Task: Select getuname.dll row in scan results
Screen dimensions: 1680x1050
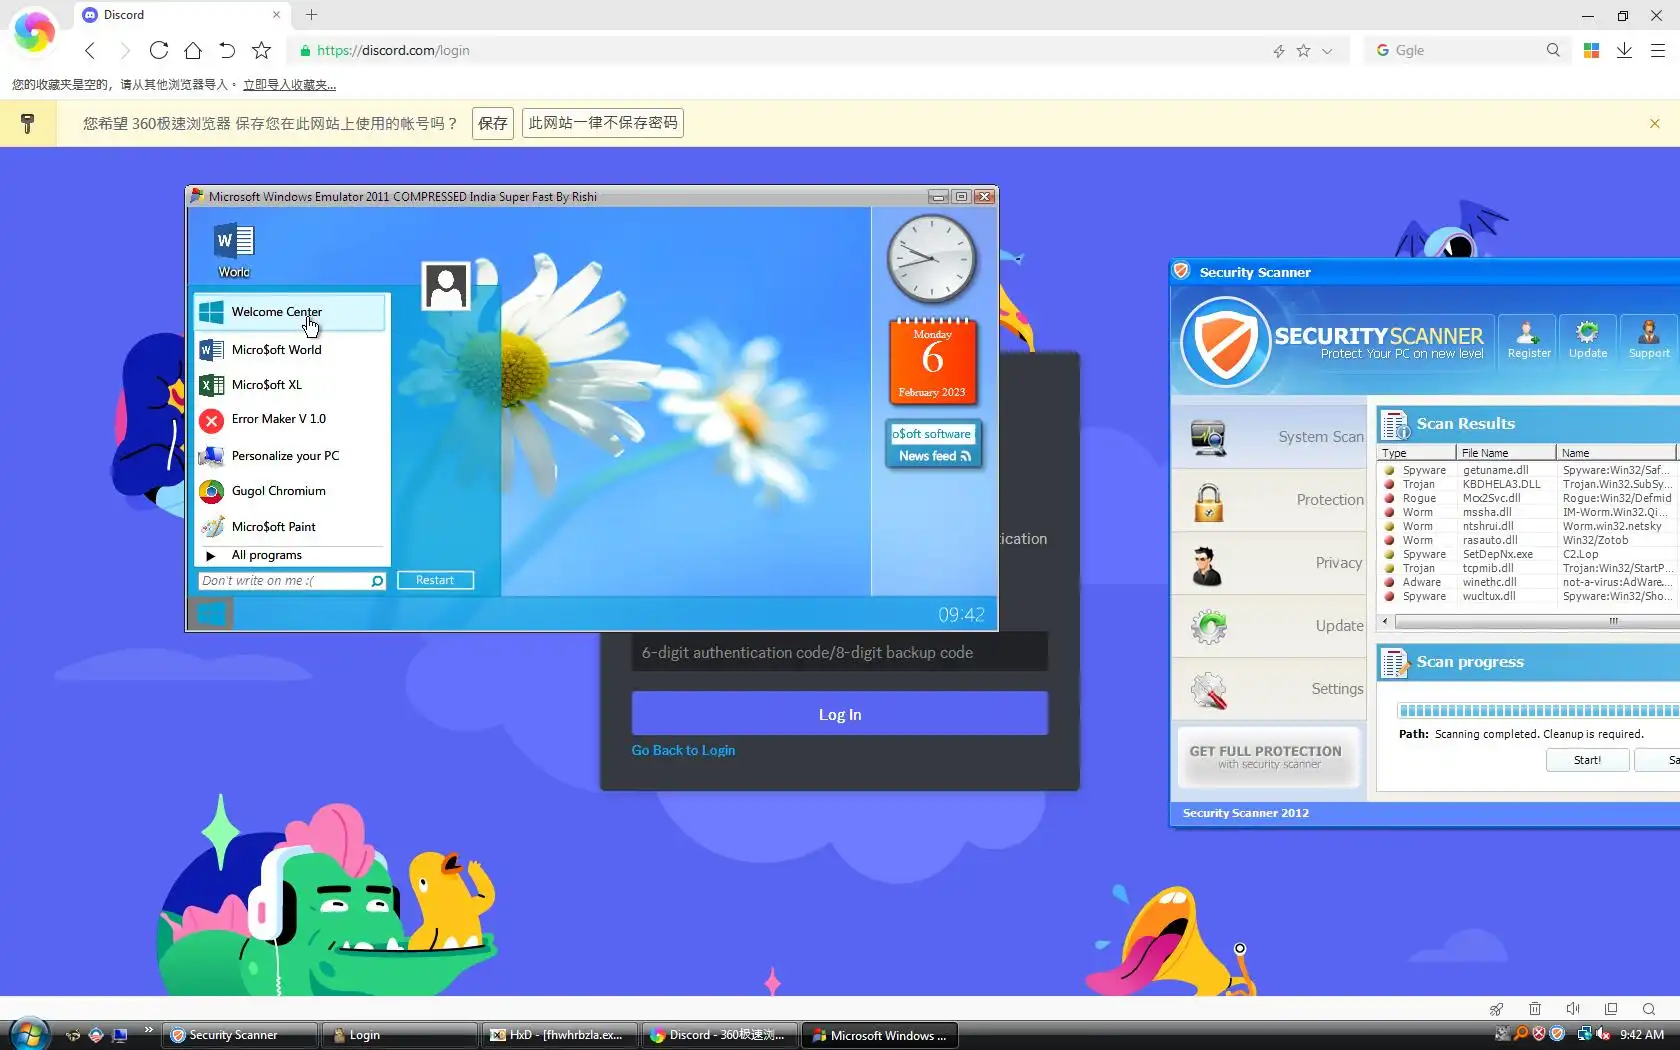Action: 1530,470
